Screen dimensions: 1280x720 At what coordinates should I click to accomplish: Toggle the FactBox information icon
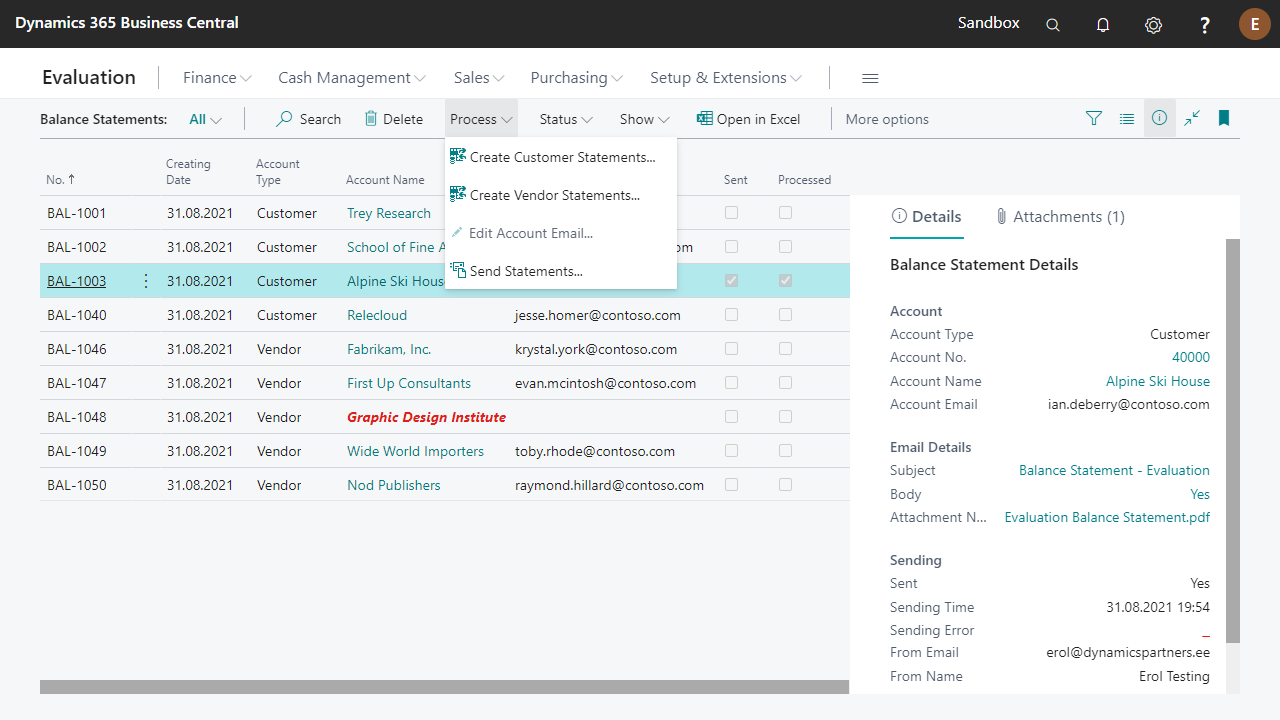(1159, 118)
